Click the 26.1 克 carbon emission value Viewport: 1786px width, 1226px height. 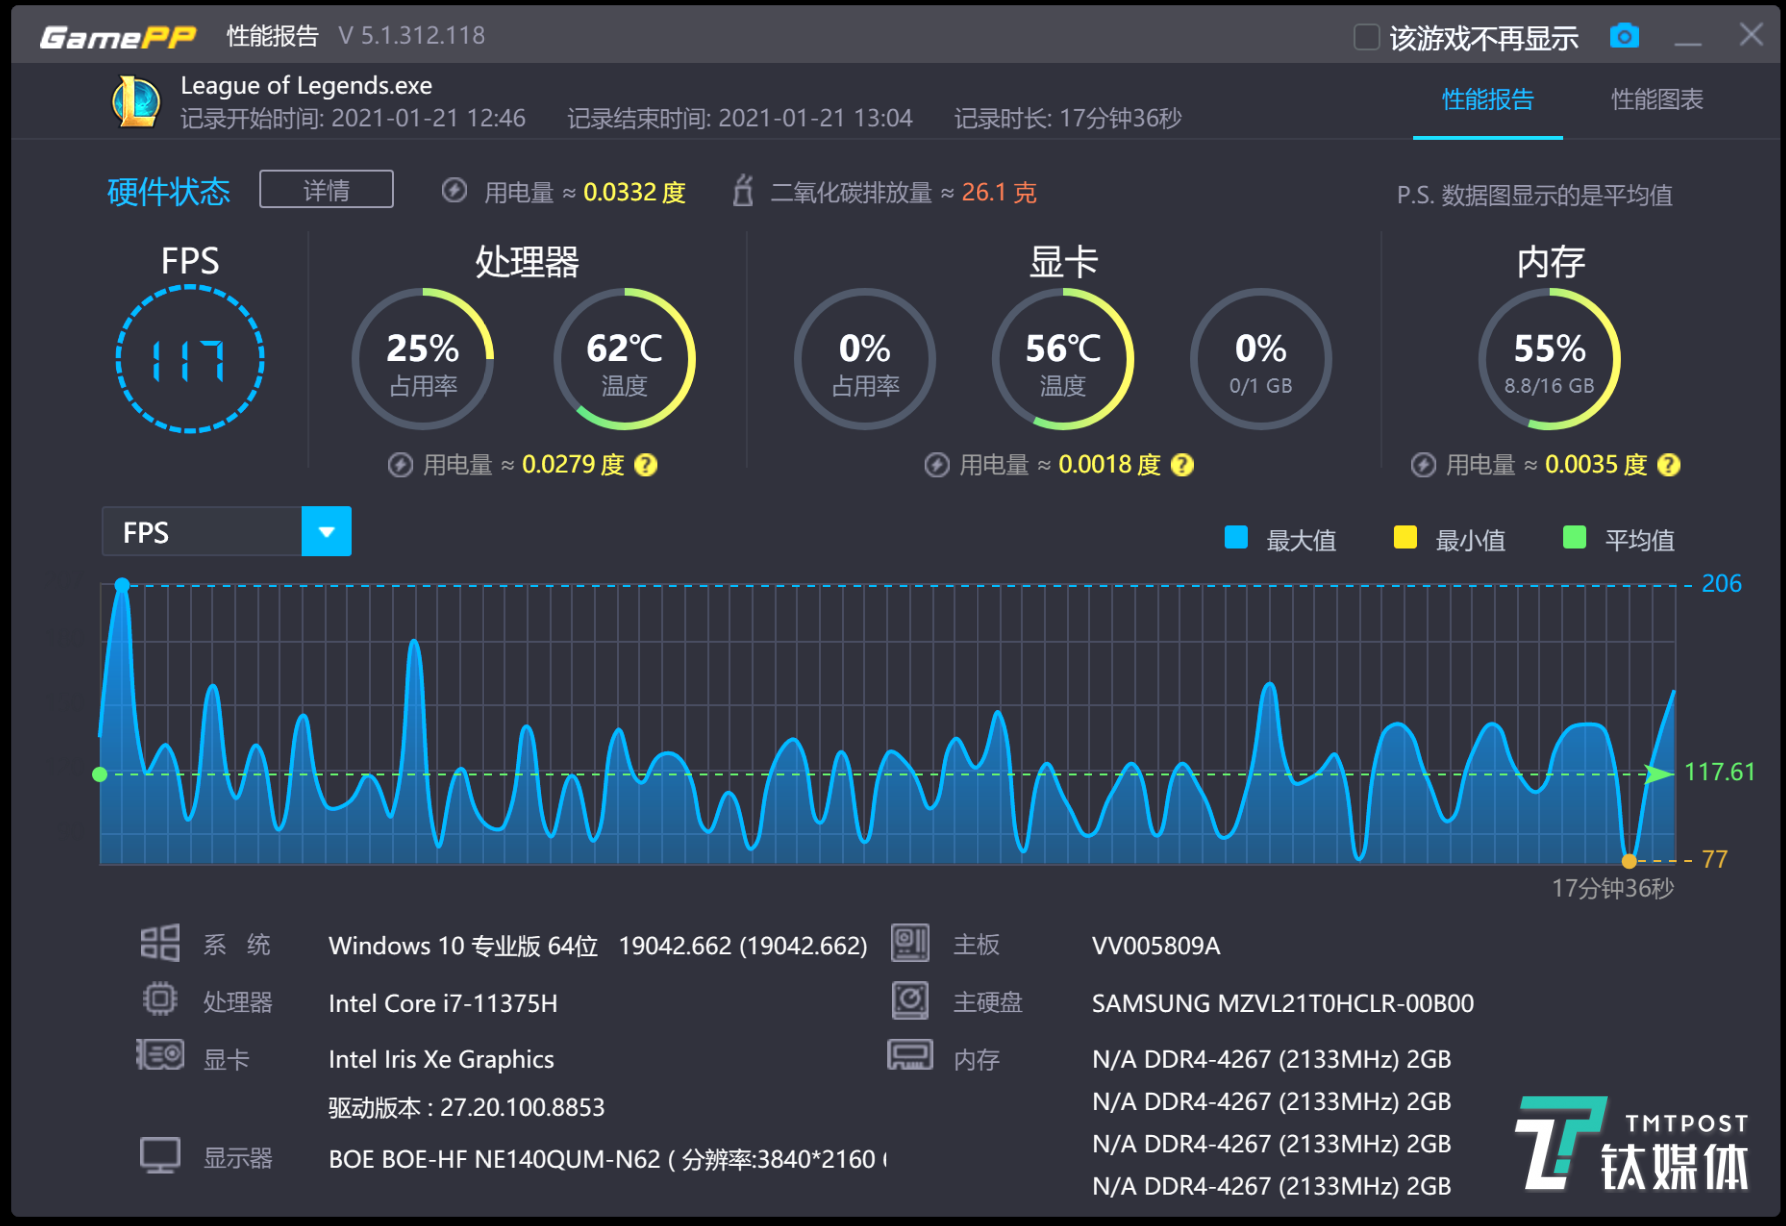tap(999, 192)
